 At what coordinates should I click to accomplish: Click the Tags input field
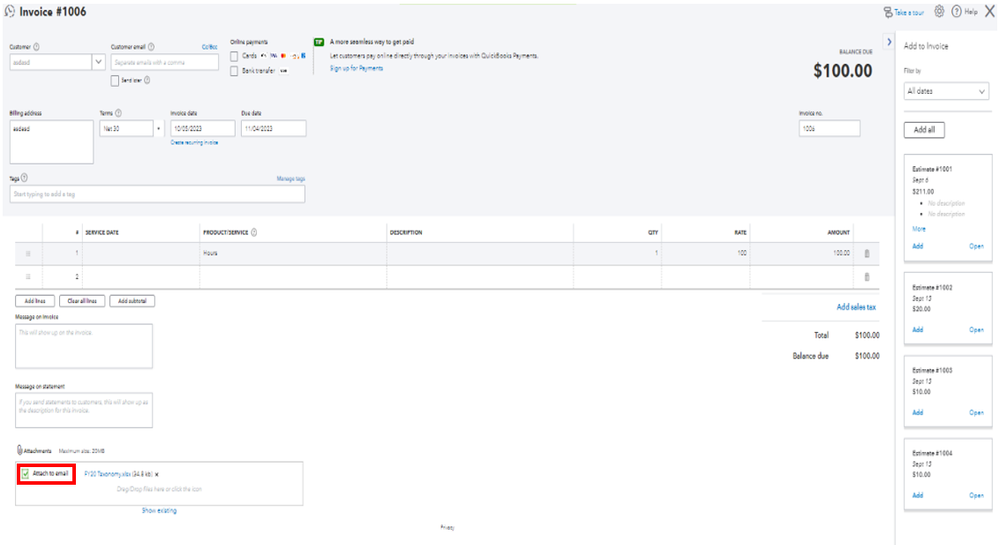157,194
